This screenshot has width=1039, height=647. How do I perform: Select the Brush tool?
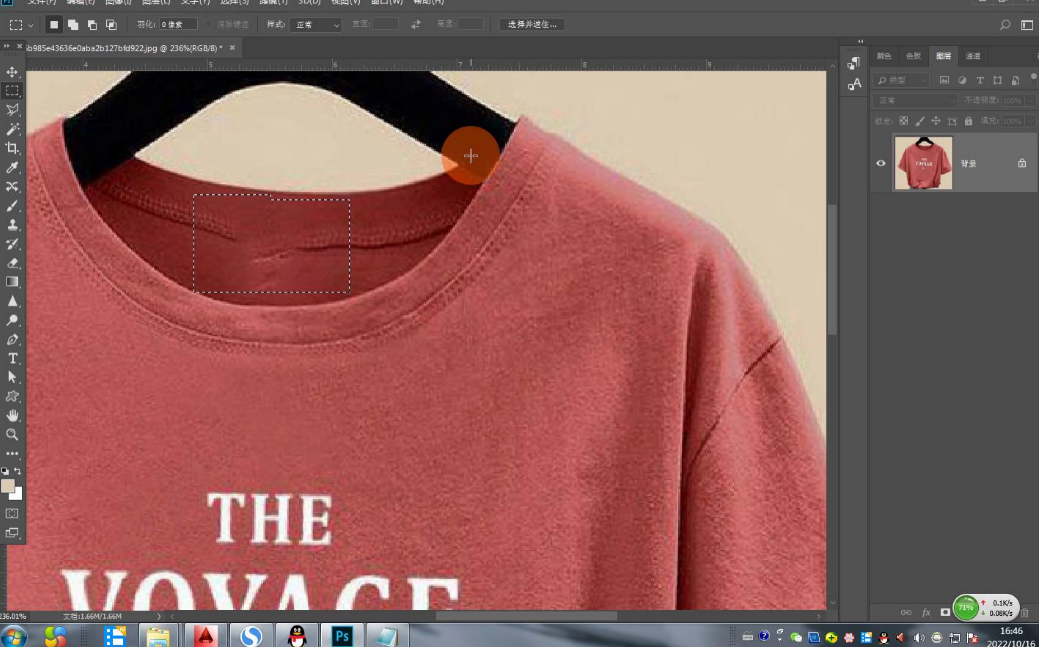coord(12,206)
